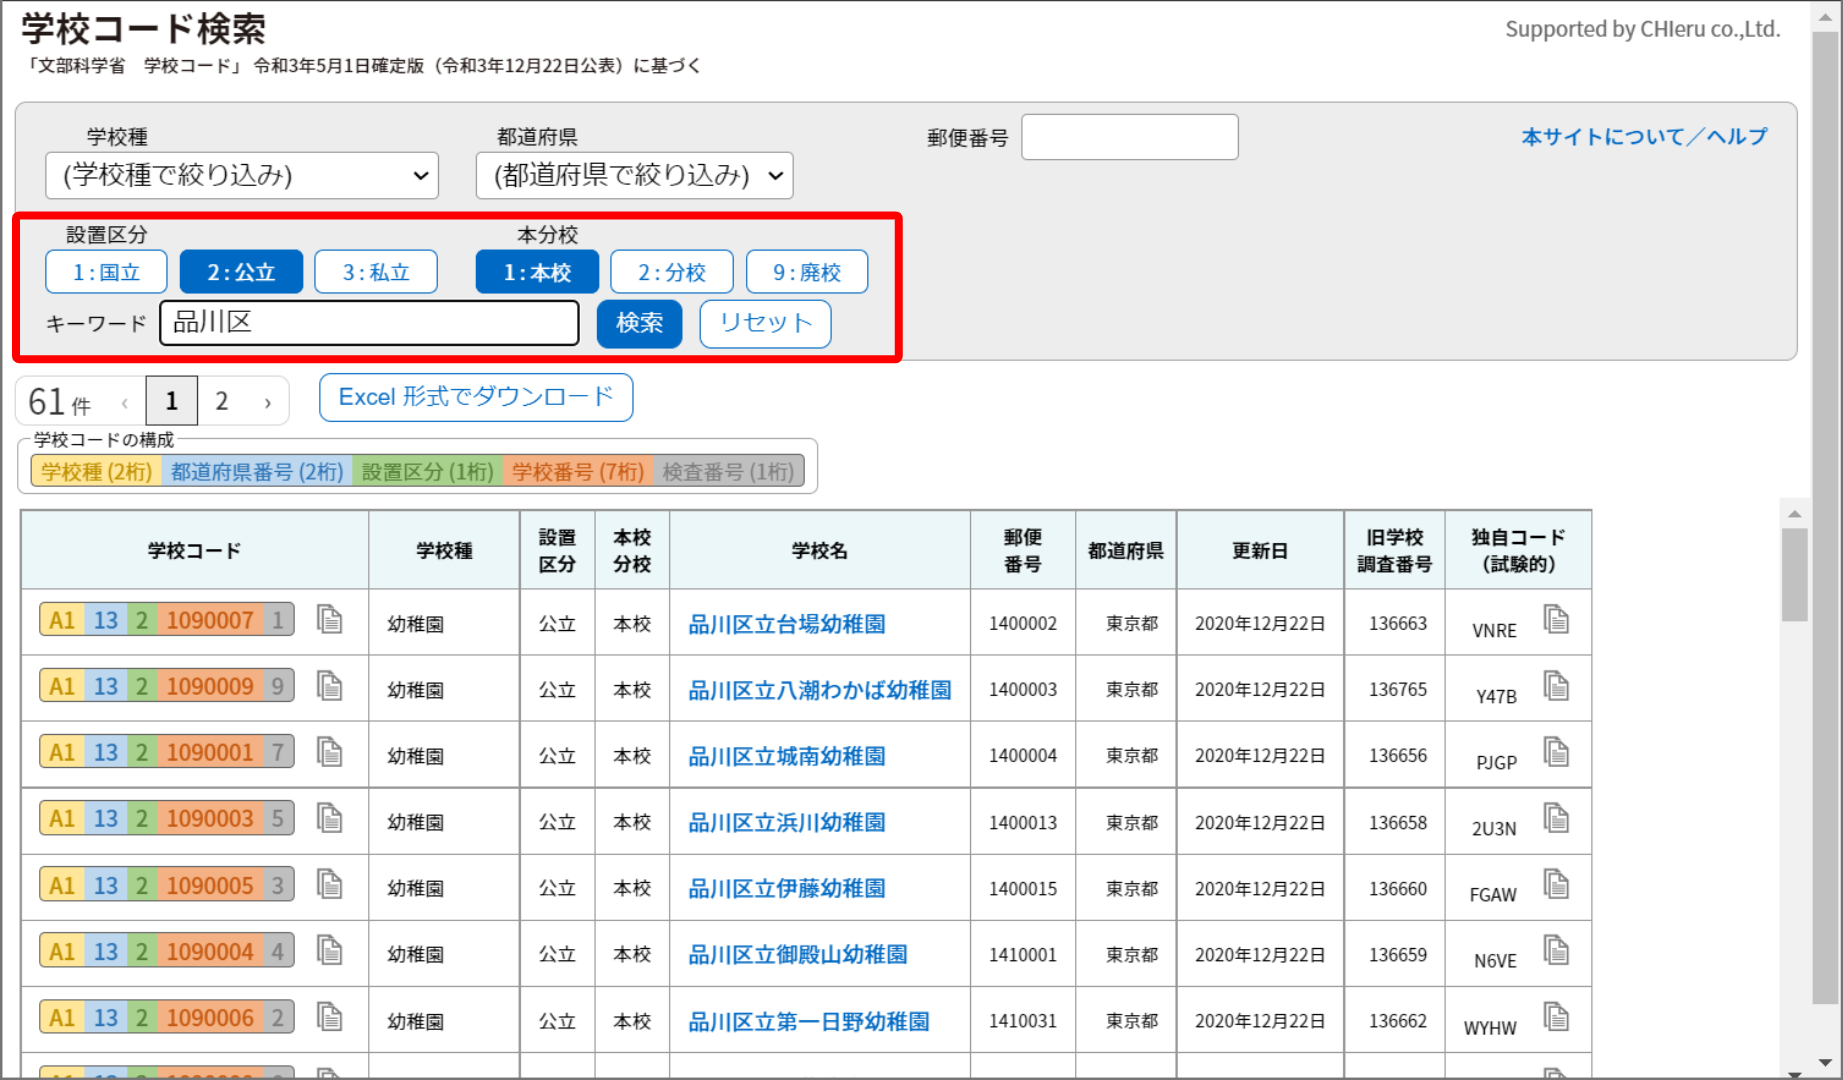Click the リセット button
This screenshot has height=1080, width=1843.
pos(765,323)
